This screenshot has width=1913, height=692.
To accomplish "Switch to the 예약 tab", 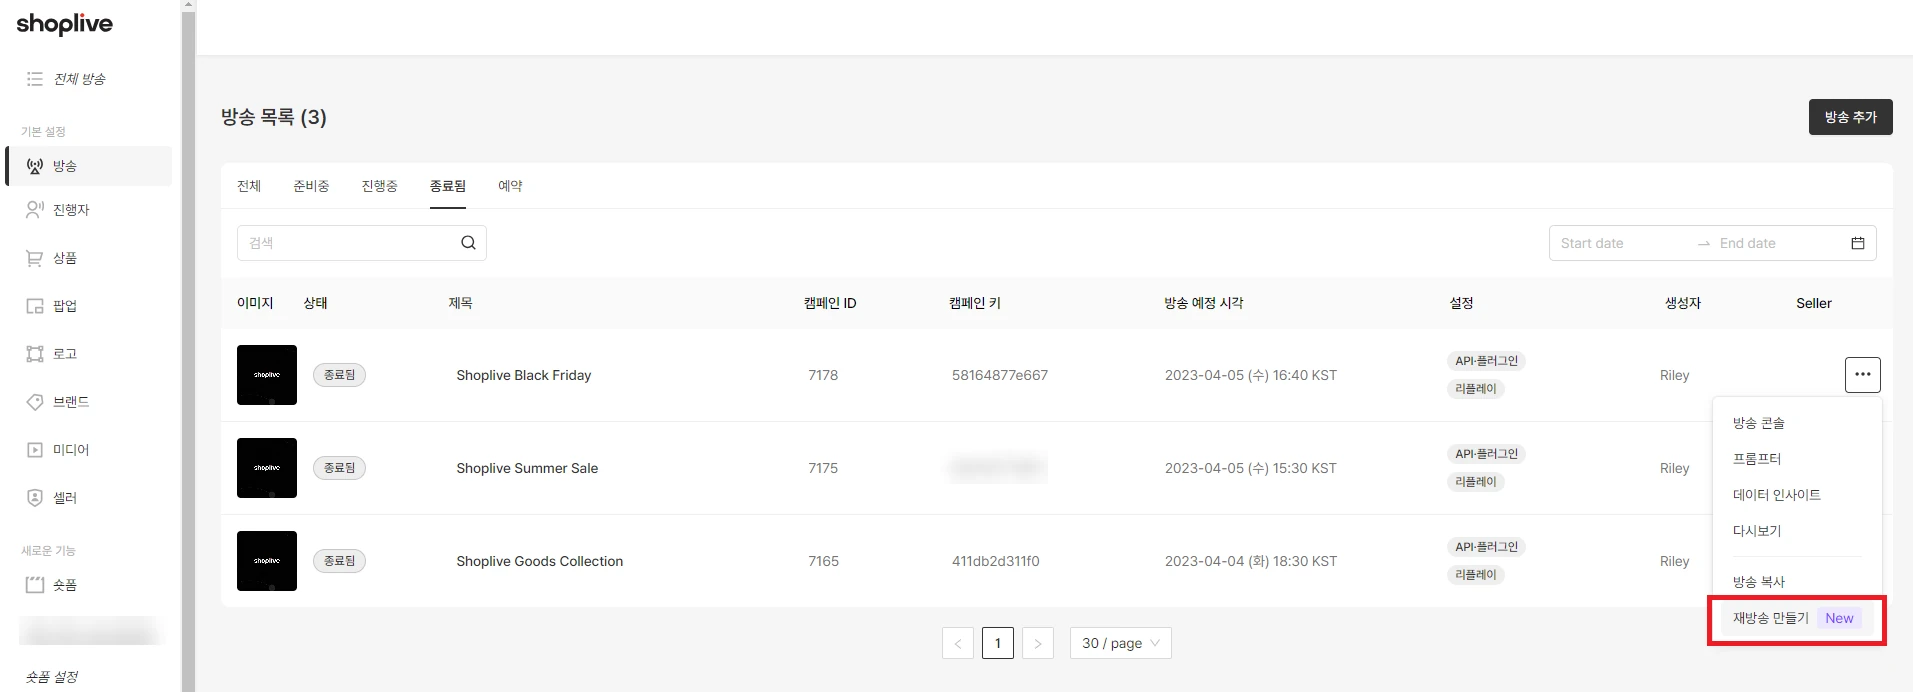I will click(510, 186).
